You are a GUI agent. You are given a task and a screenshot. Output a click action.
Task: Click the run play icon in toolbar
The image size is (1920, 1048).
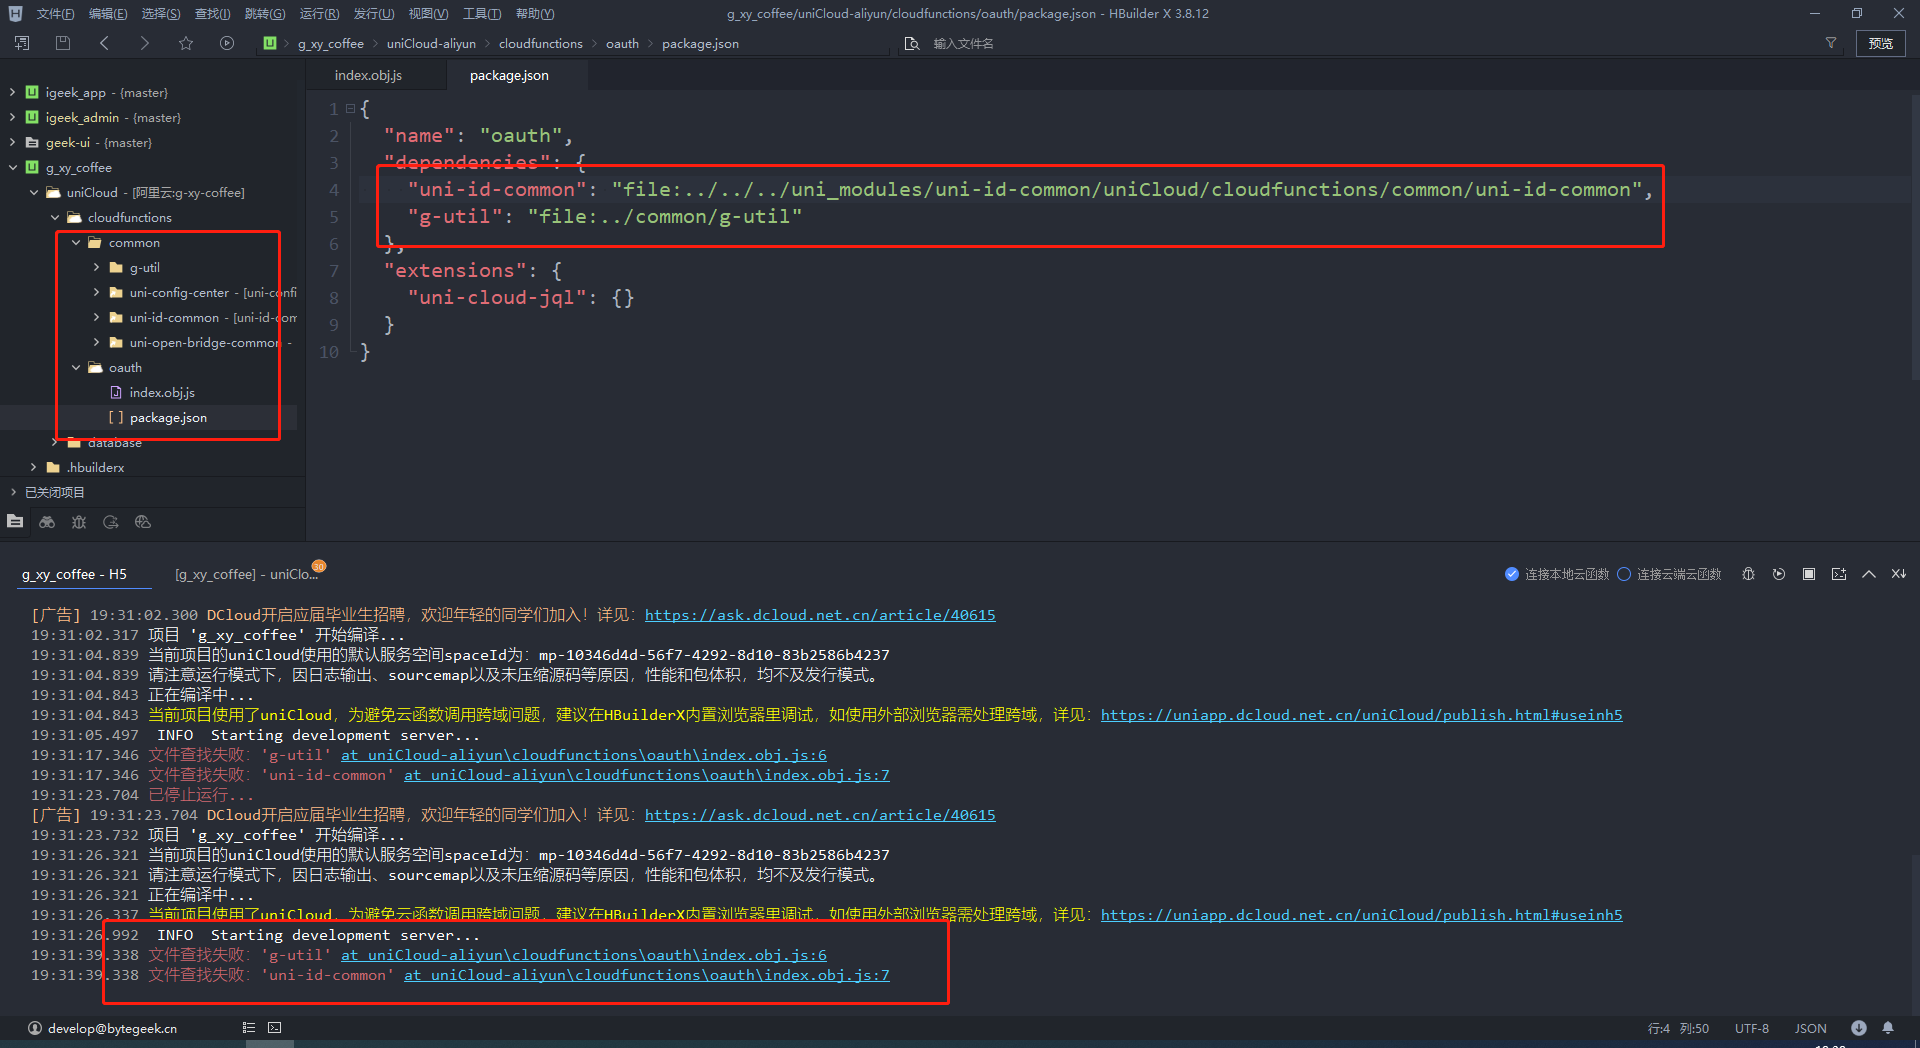coord(227,43)
